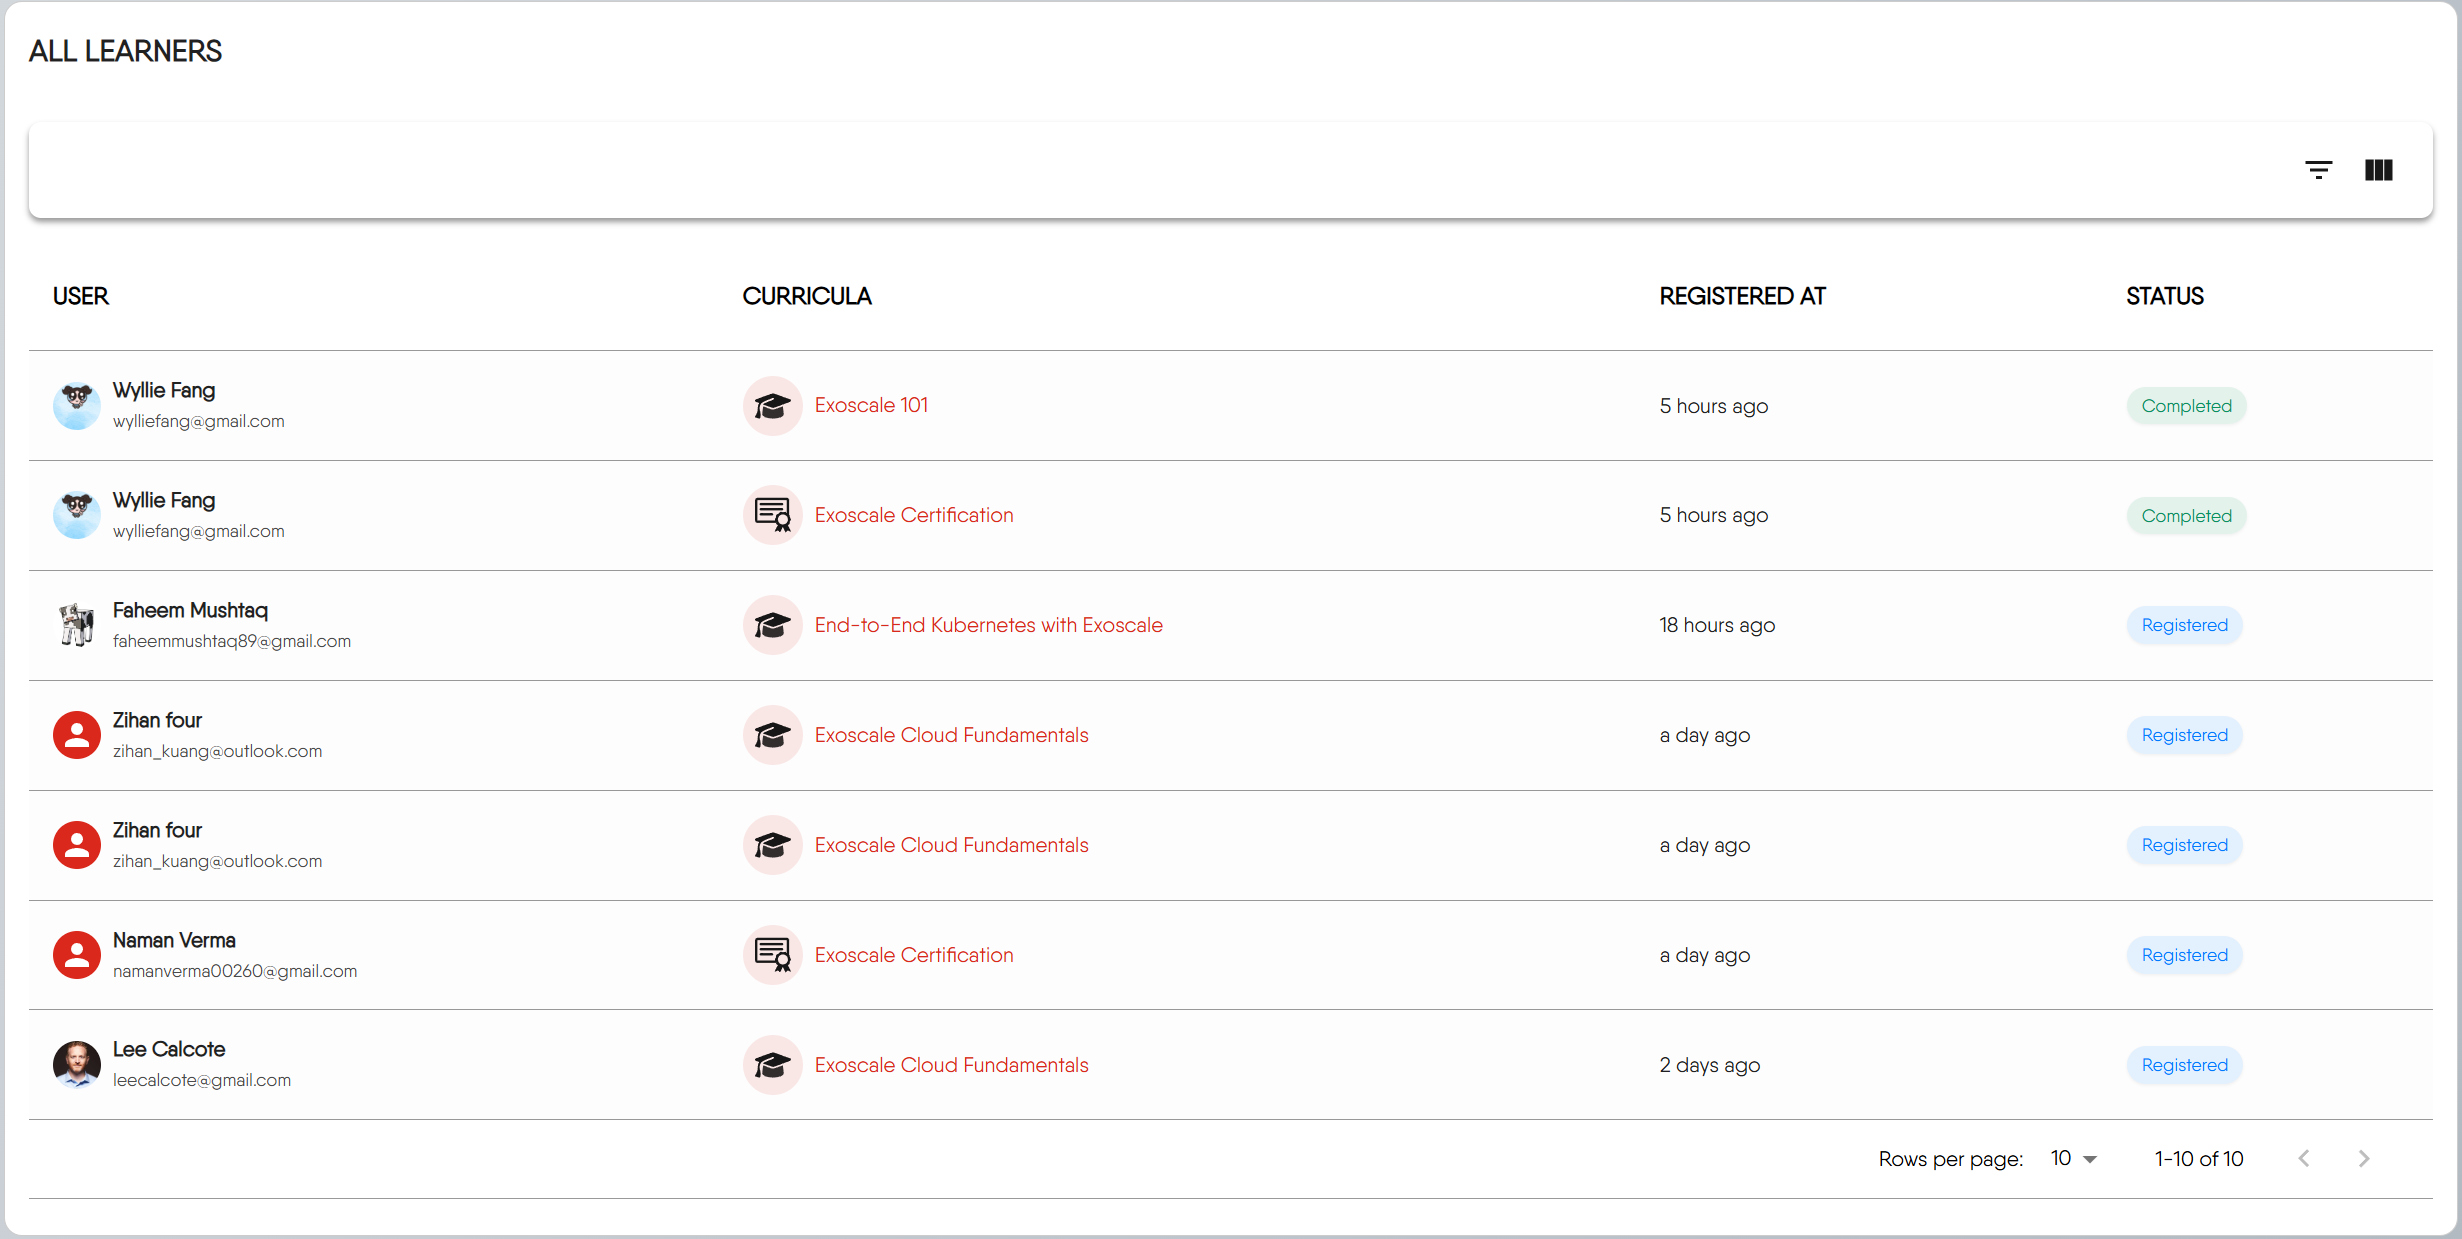2462x1239 pixels.
Task: Click Naman Verma's red avatar icon
Action: point(77,955)
